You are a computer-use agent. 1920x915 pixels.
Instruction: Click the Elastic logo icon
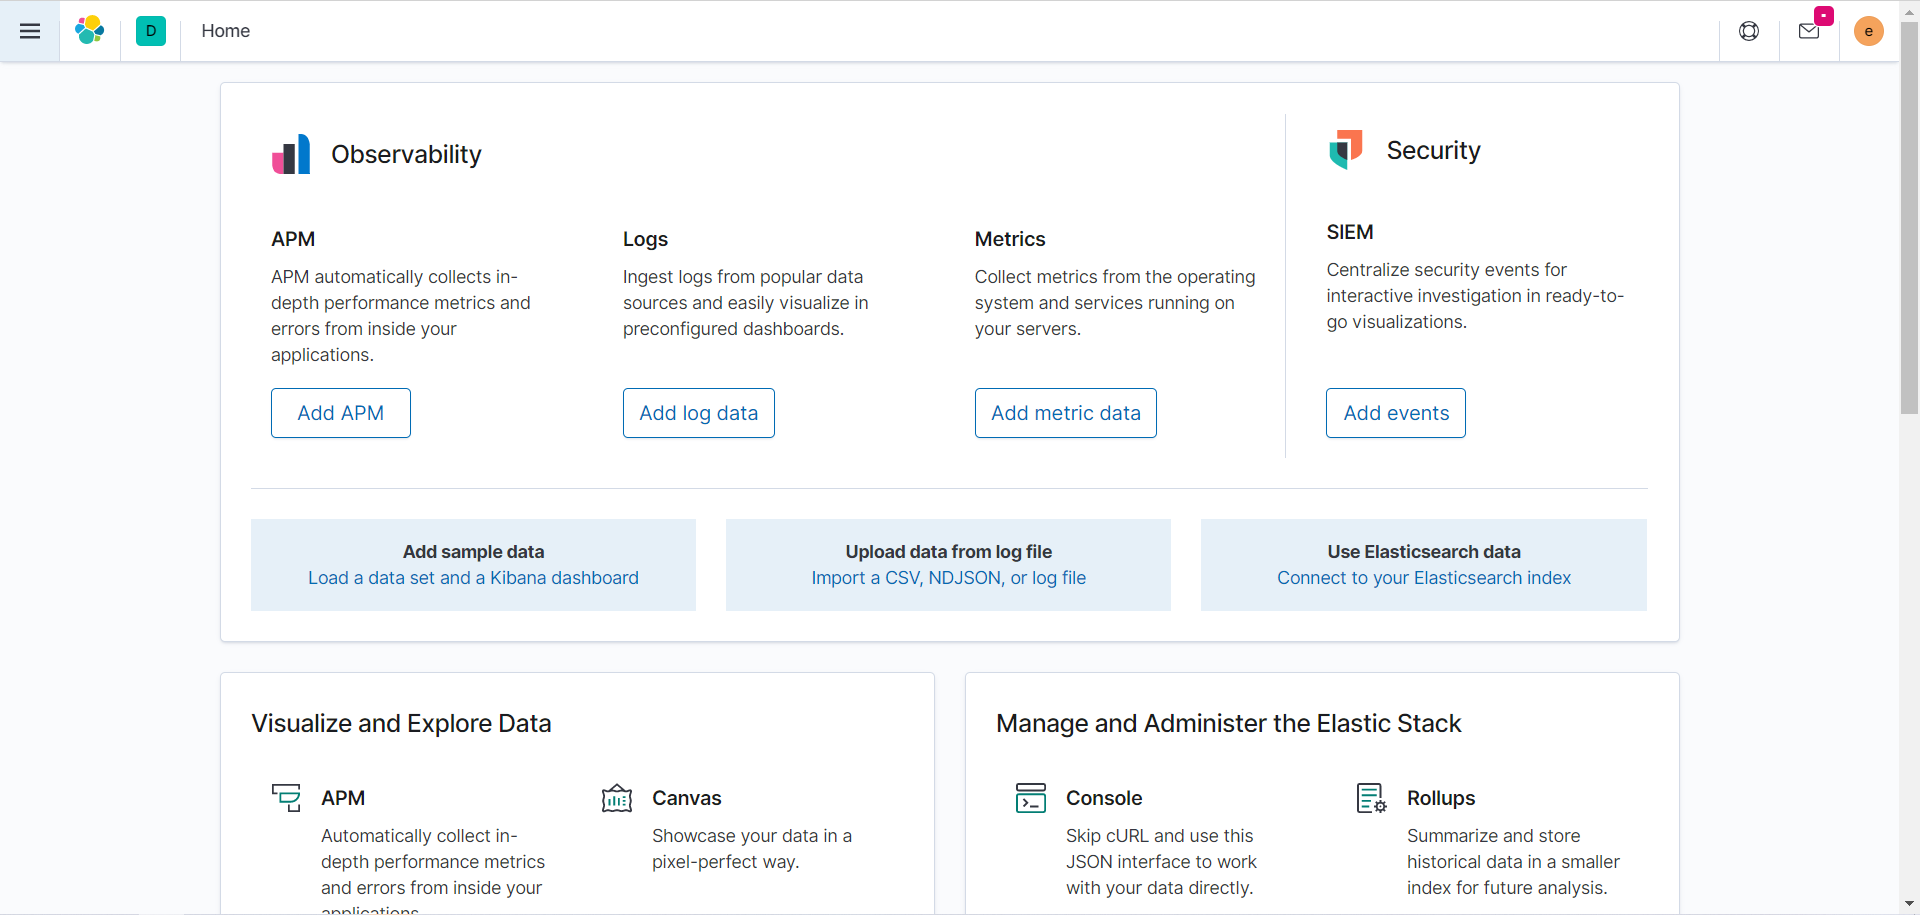tap(90, 31)
